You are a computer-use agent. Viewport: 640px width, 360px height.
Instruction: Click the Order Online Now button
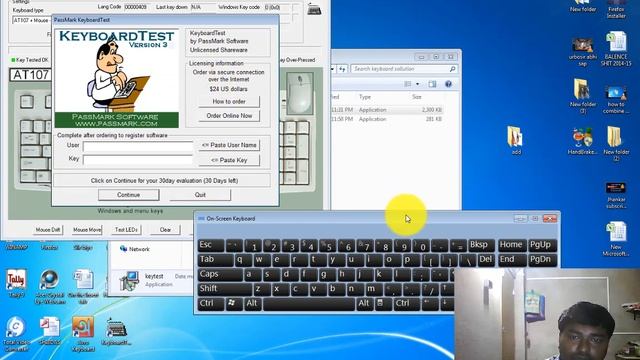[229, 116]
